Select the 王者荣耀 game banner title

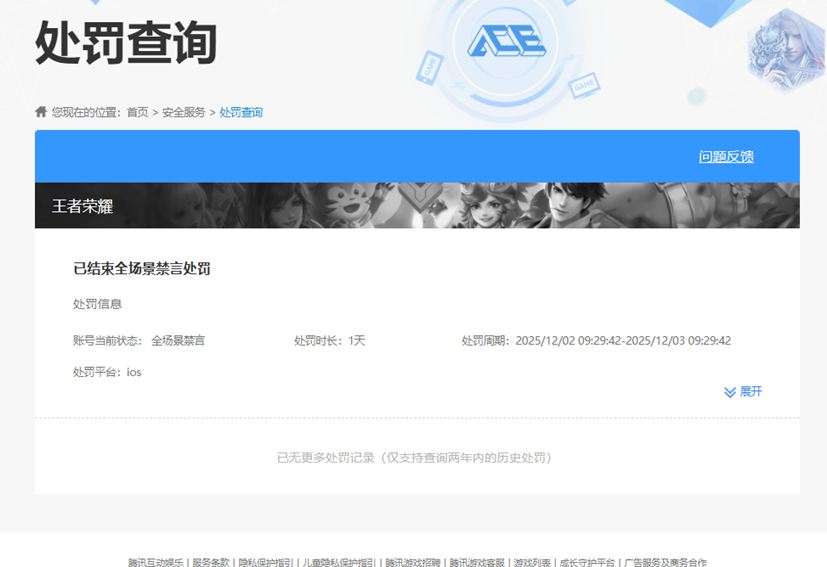click(82, 206)
